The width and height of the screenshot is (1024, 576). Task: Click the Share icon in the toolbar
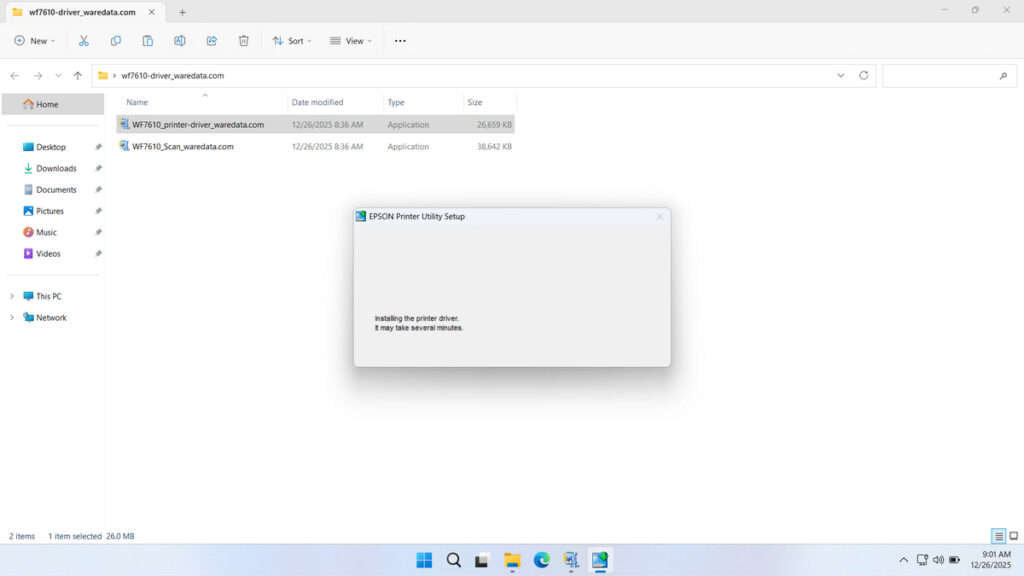211,41
